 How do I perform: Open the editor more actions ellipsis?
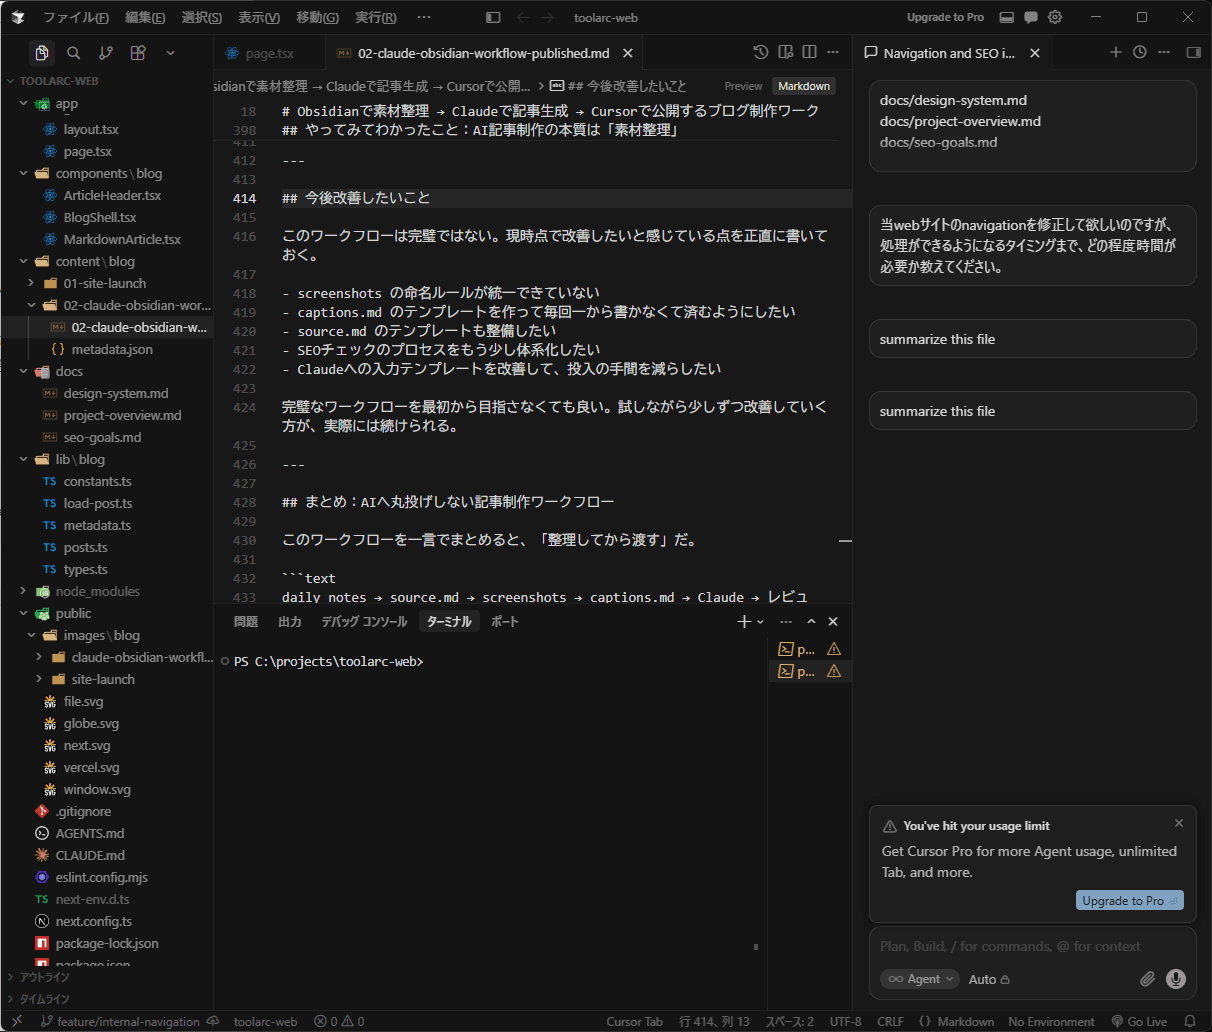click(834, 52)
